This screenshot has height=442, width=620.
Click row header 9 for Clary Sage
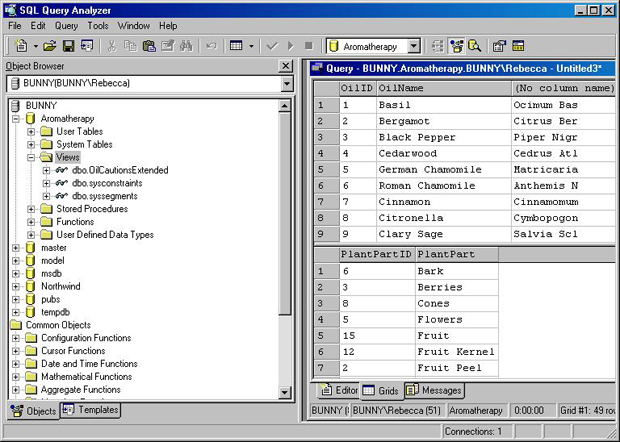(326, 234)
